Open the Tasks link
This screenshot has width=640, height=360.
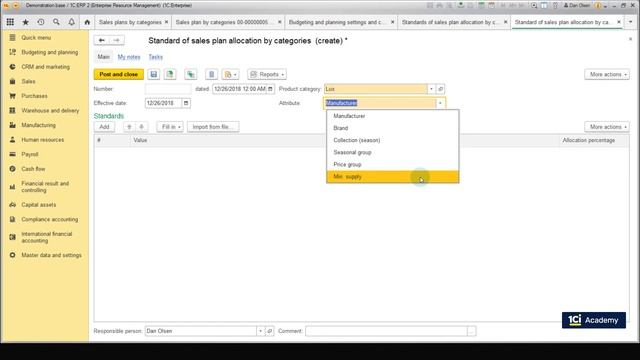tap(156, 57)
